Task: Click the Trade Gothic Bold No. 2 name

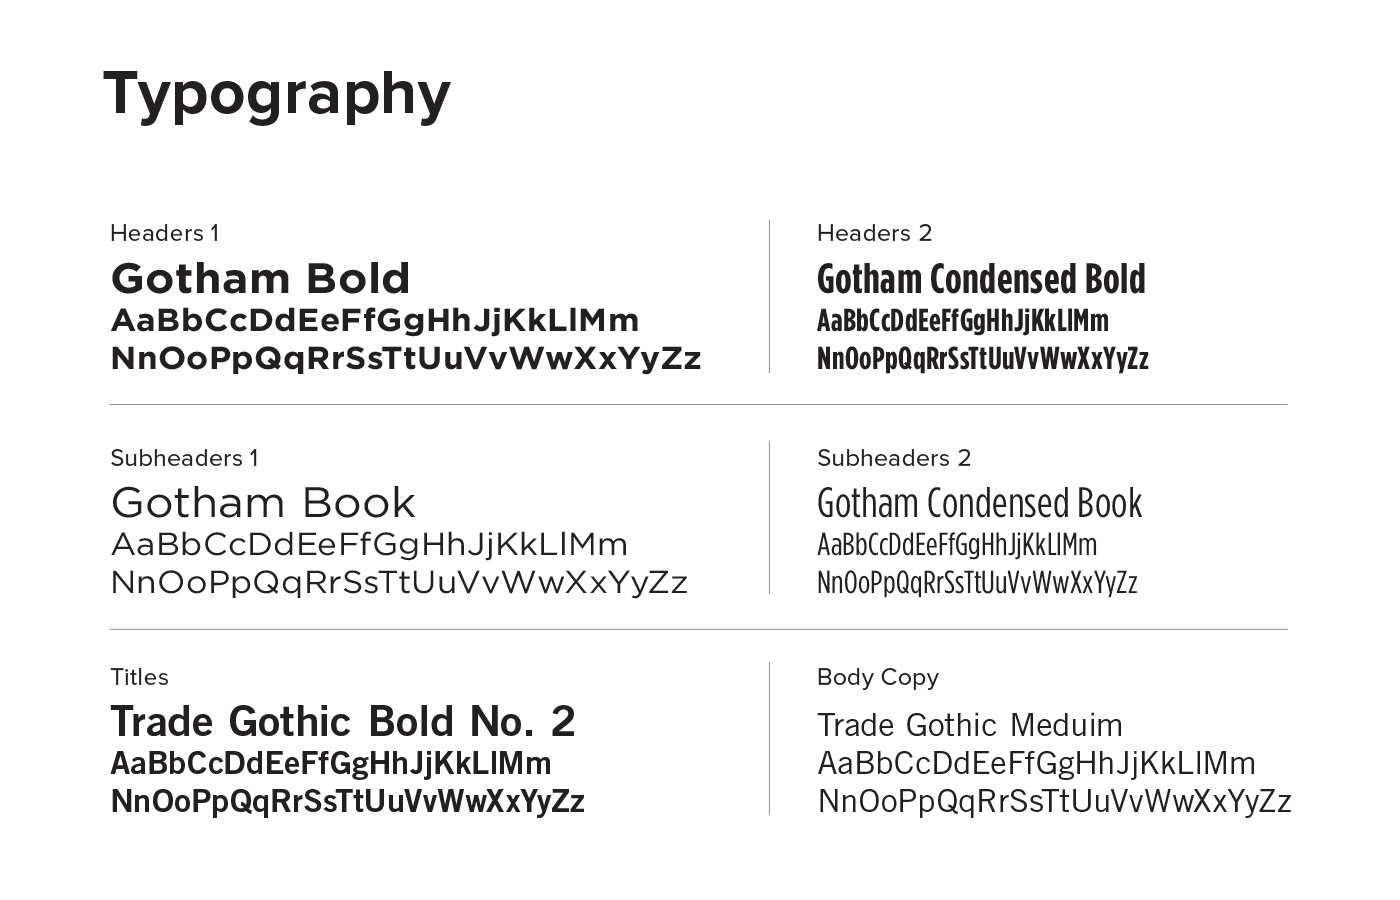Action: (343, 722)
